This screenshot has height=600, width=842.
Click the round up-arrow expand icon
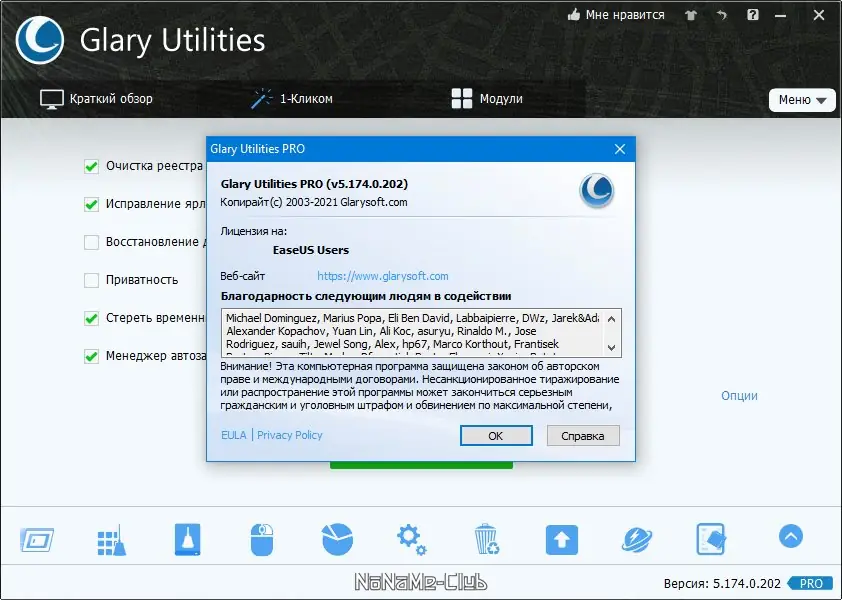[791, 536]
